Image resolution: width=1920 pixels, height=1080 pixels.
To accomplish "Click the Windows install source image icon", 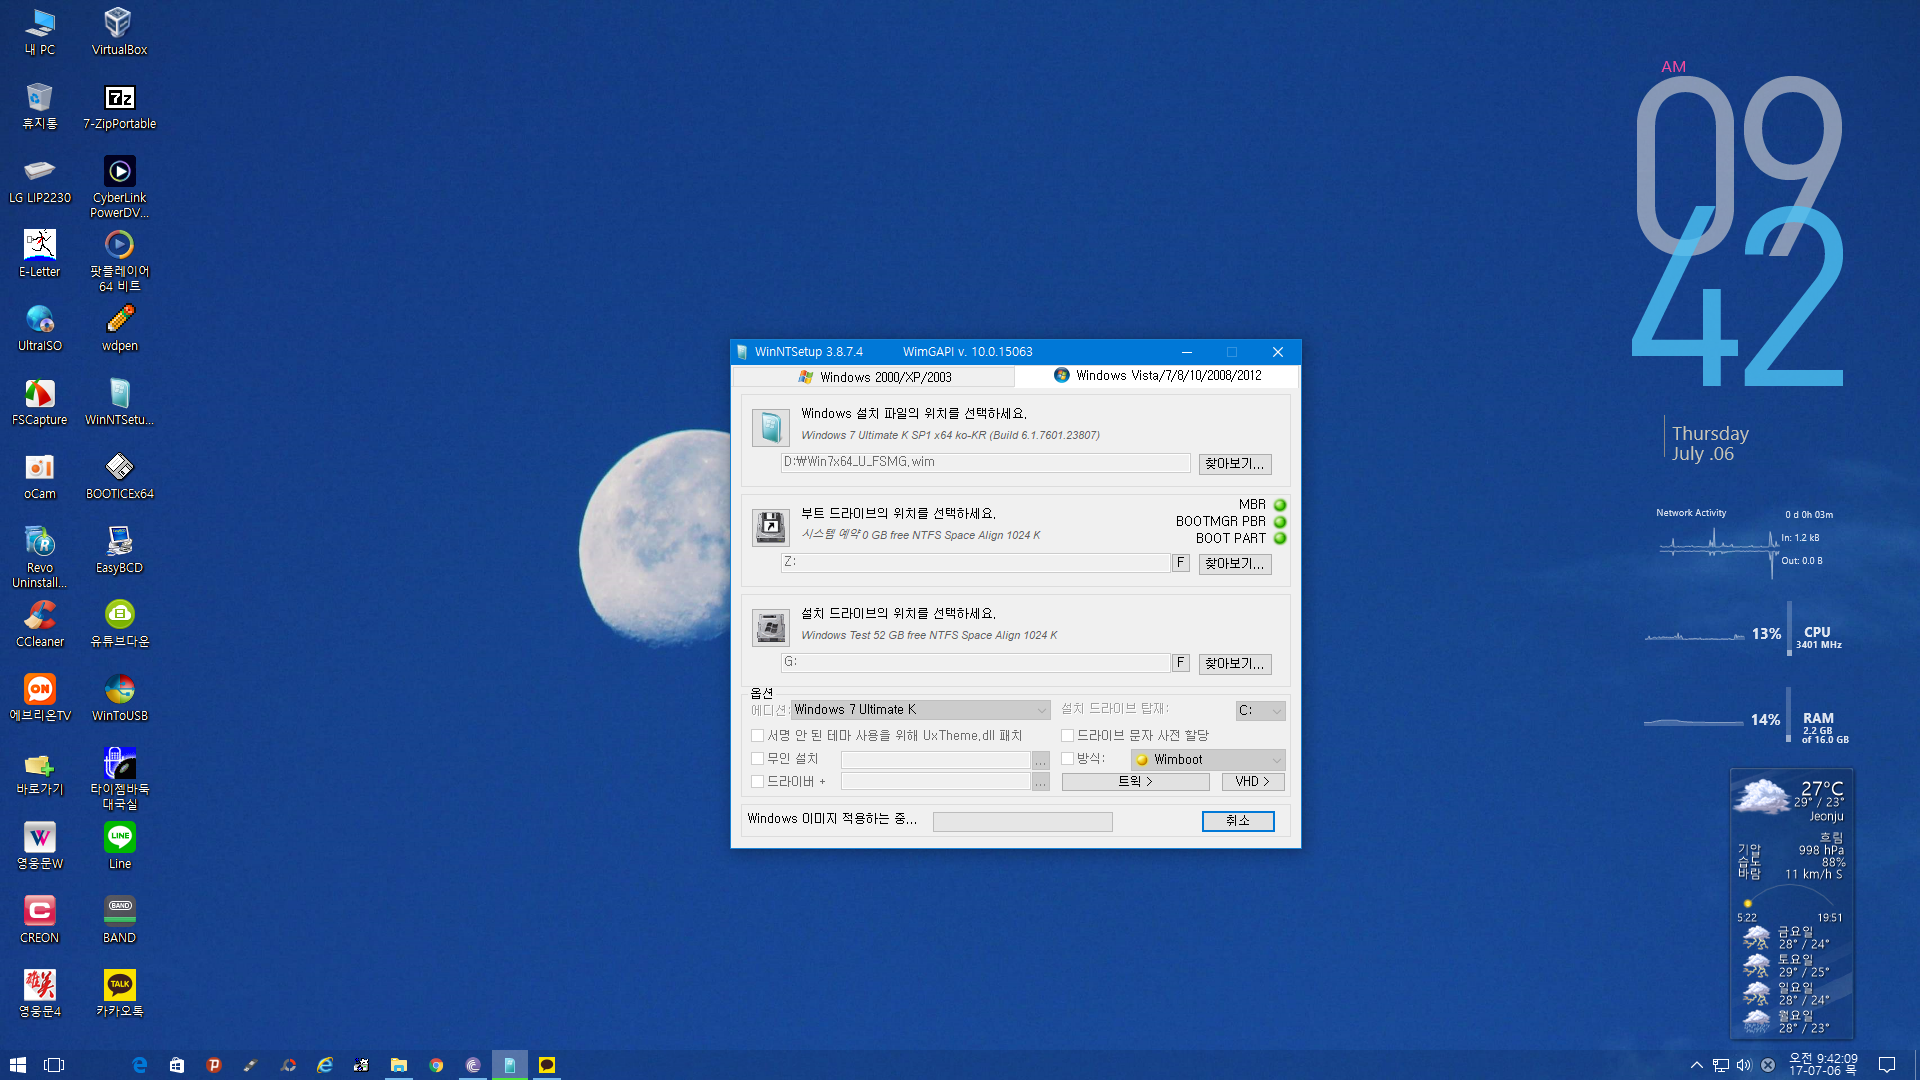I will 771,428.
